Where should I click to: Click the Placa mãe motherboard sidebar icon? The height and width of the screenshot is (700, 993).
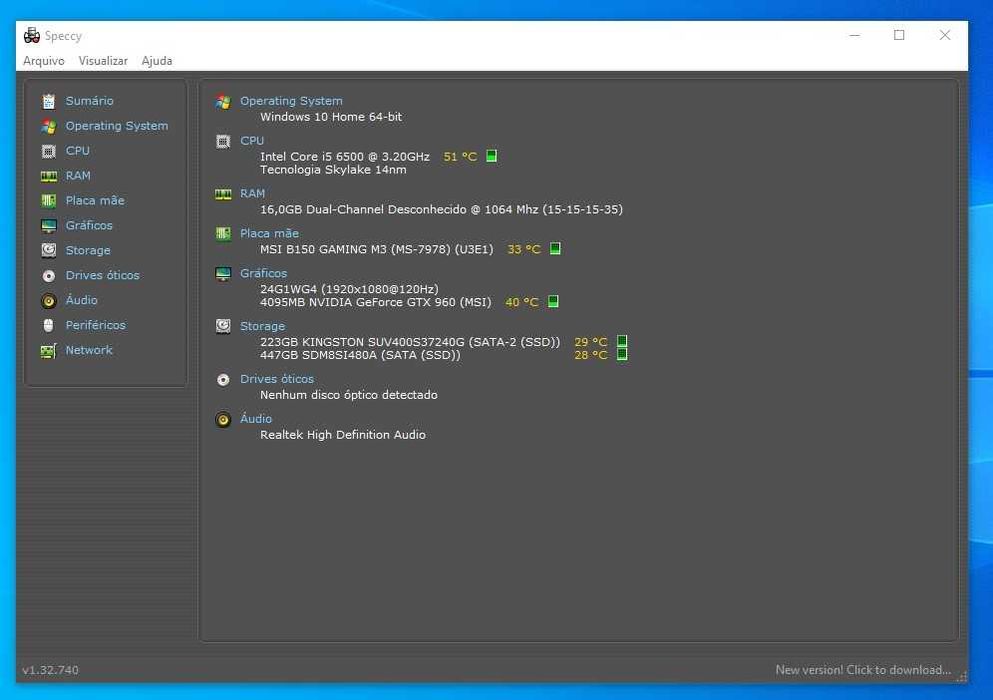pos(49,201)
